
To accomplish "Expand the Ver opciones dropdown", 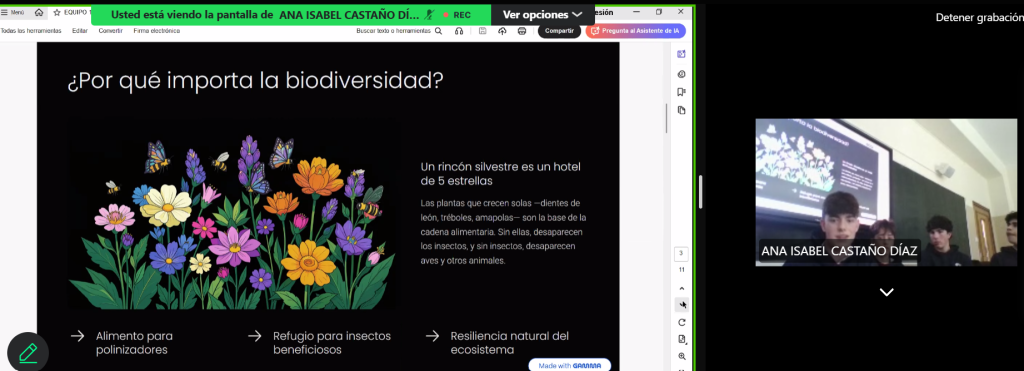I will coord(542,14).
